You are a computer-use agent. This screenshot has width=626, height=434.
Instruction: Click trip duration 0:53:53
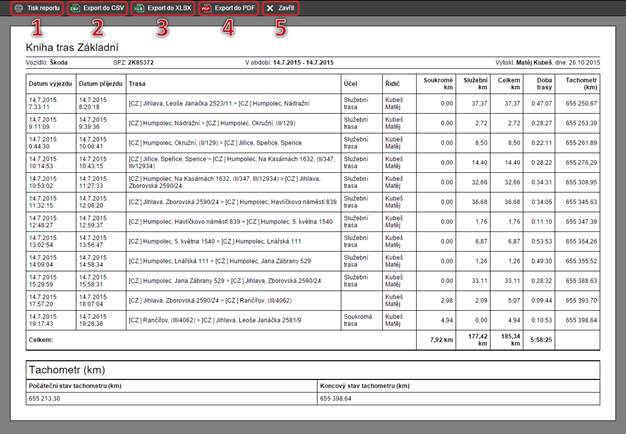(542, 242)
